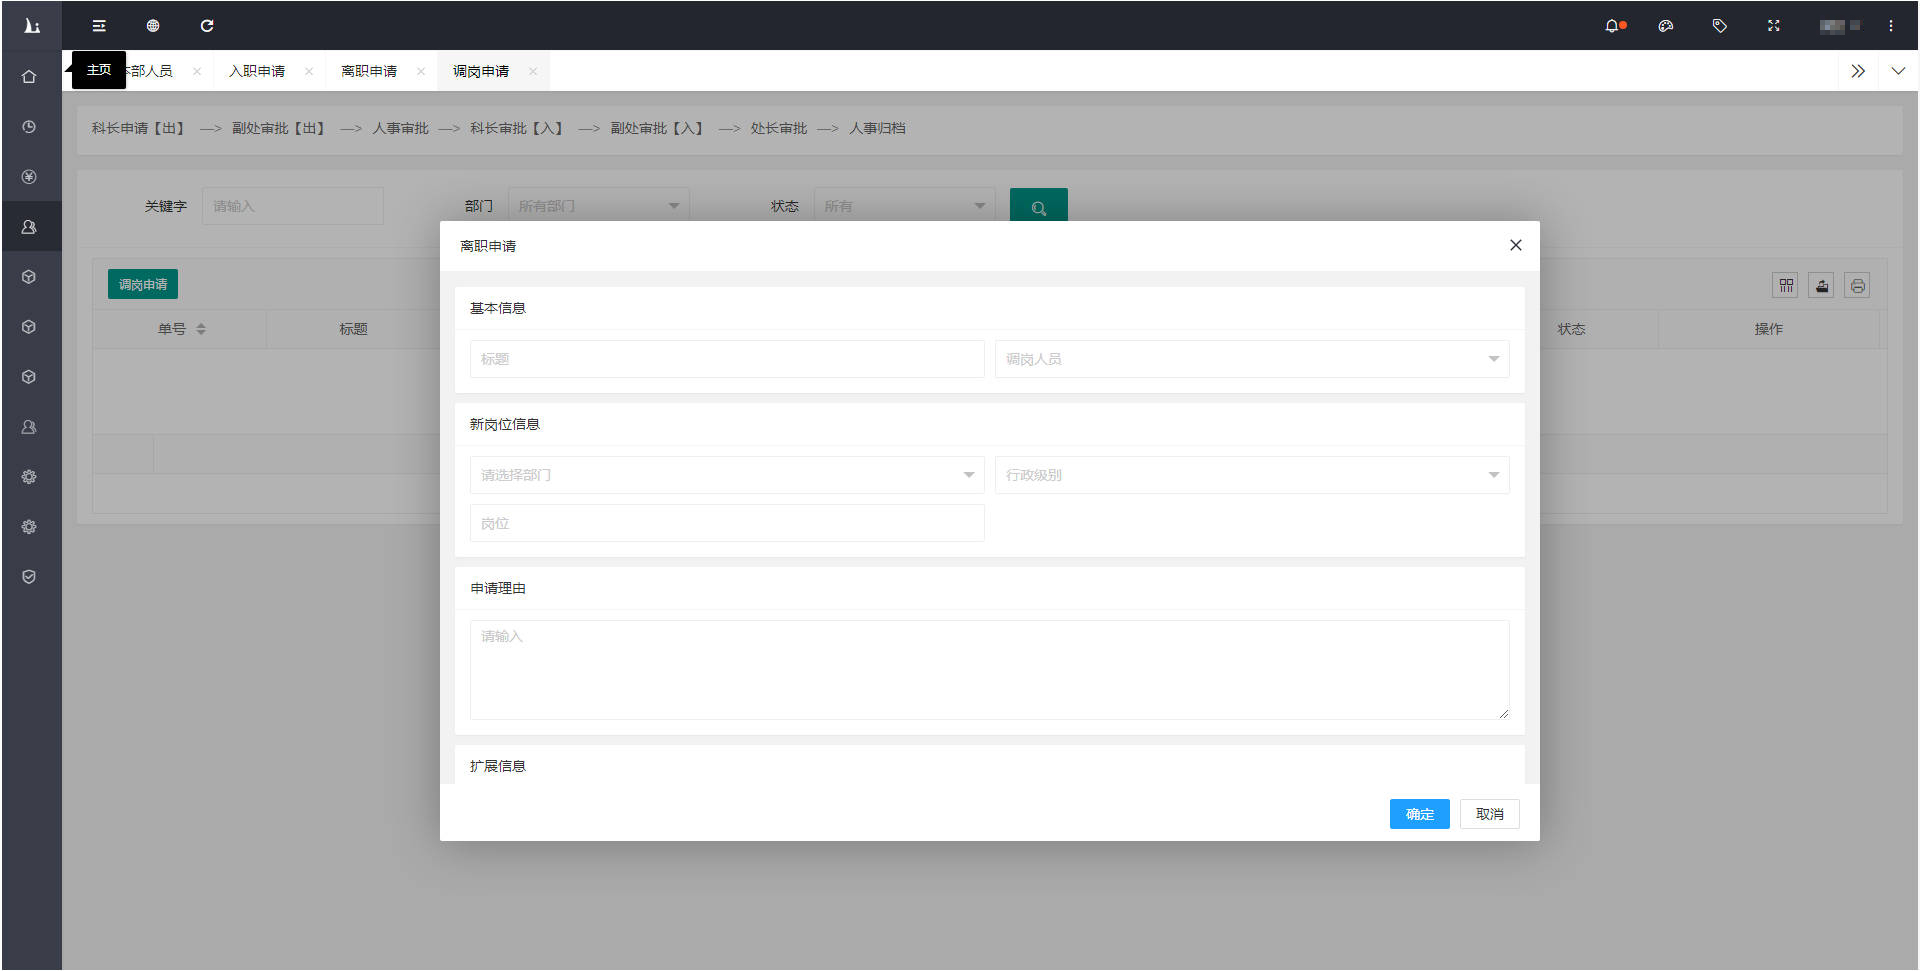Open the theme palette icon
The height and width of the screenshot is (971, 1920).
(1666, 26)
